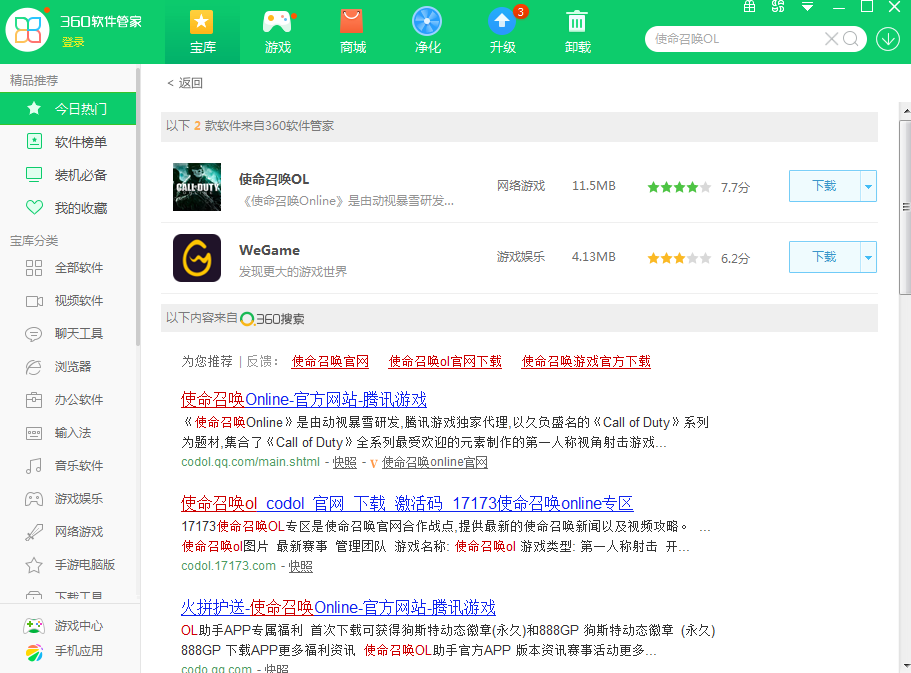Click the 使命召唤ol官网下载 suggestion link
Screen dimensions: 911x673
445,361
